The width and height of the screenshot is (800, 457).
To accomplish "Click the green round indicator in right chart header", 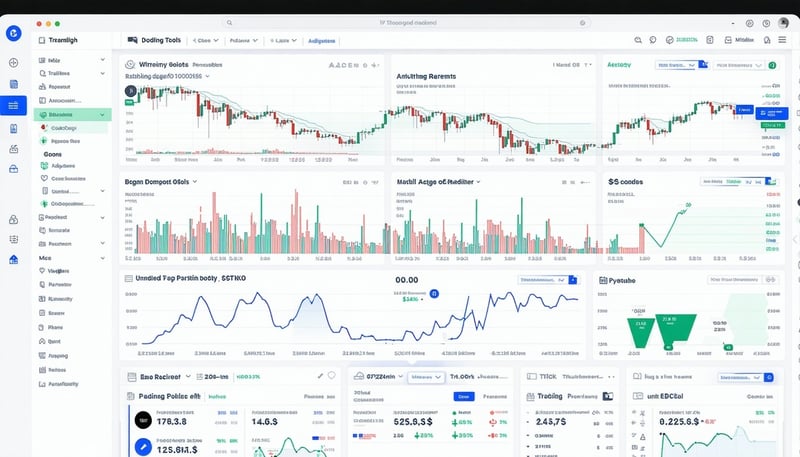I will [x=770, y=64].
